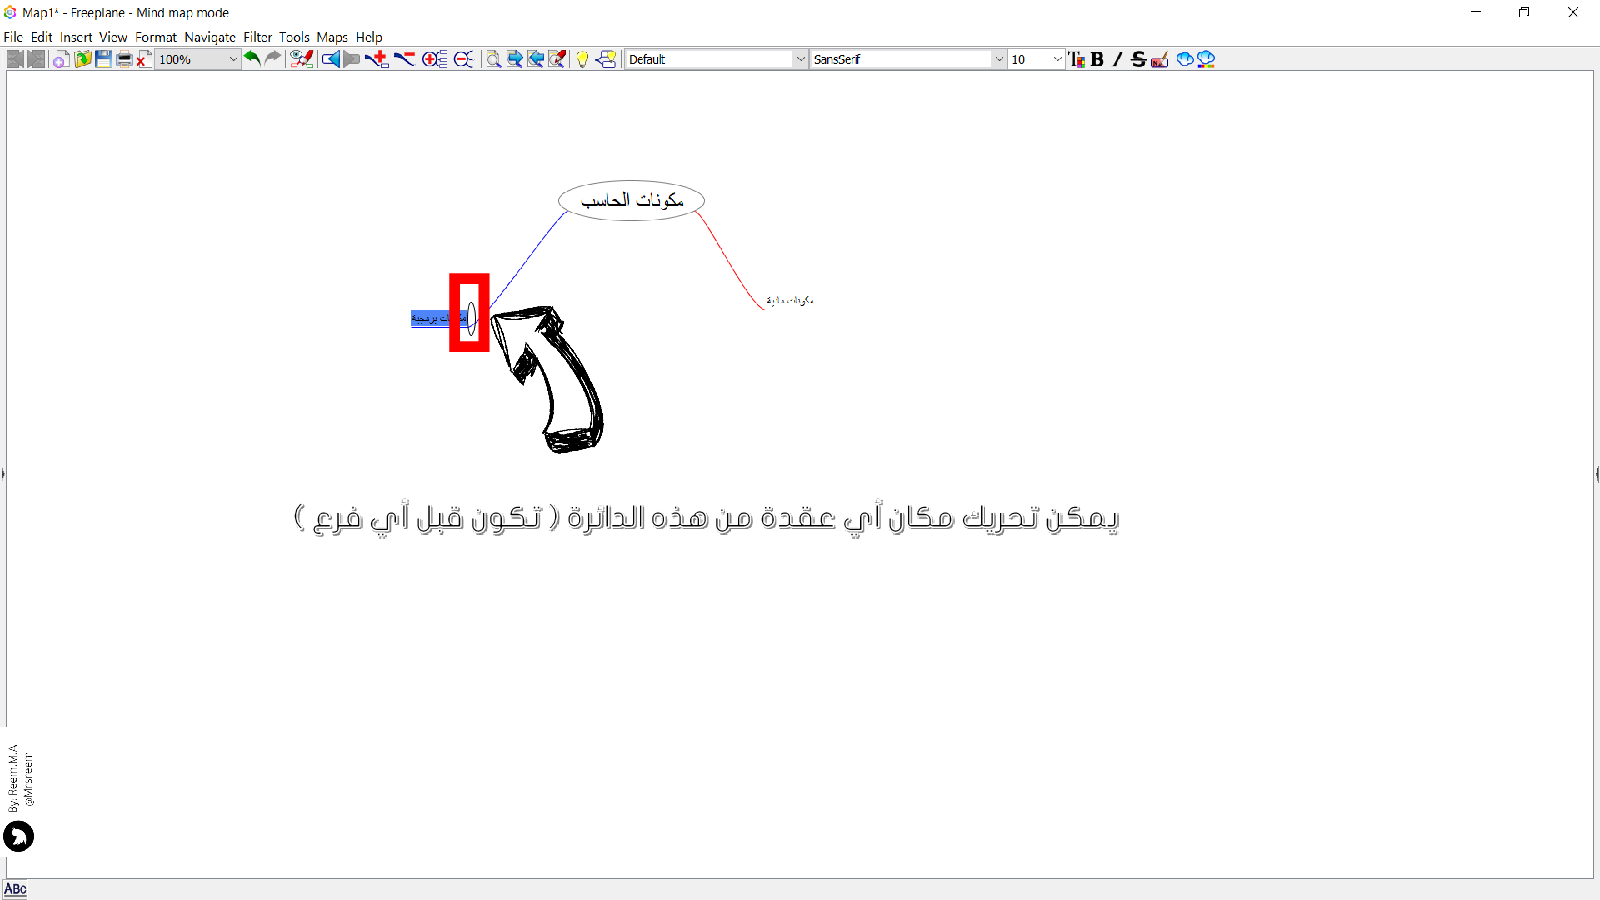Toggle bold text formatting
Viewport: 1600px width, 900px height.
1097,60
